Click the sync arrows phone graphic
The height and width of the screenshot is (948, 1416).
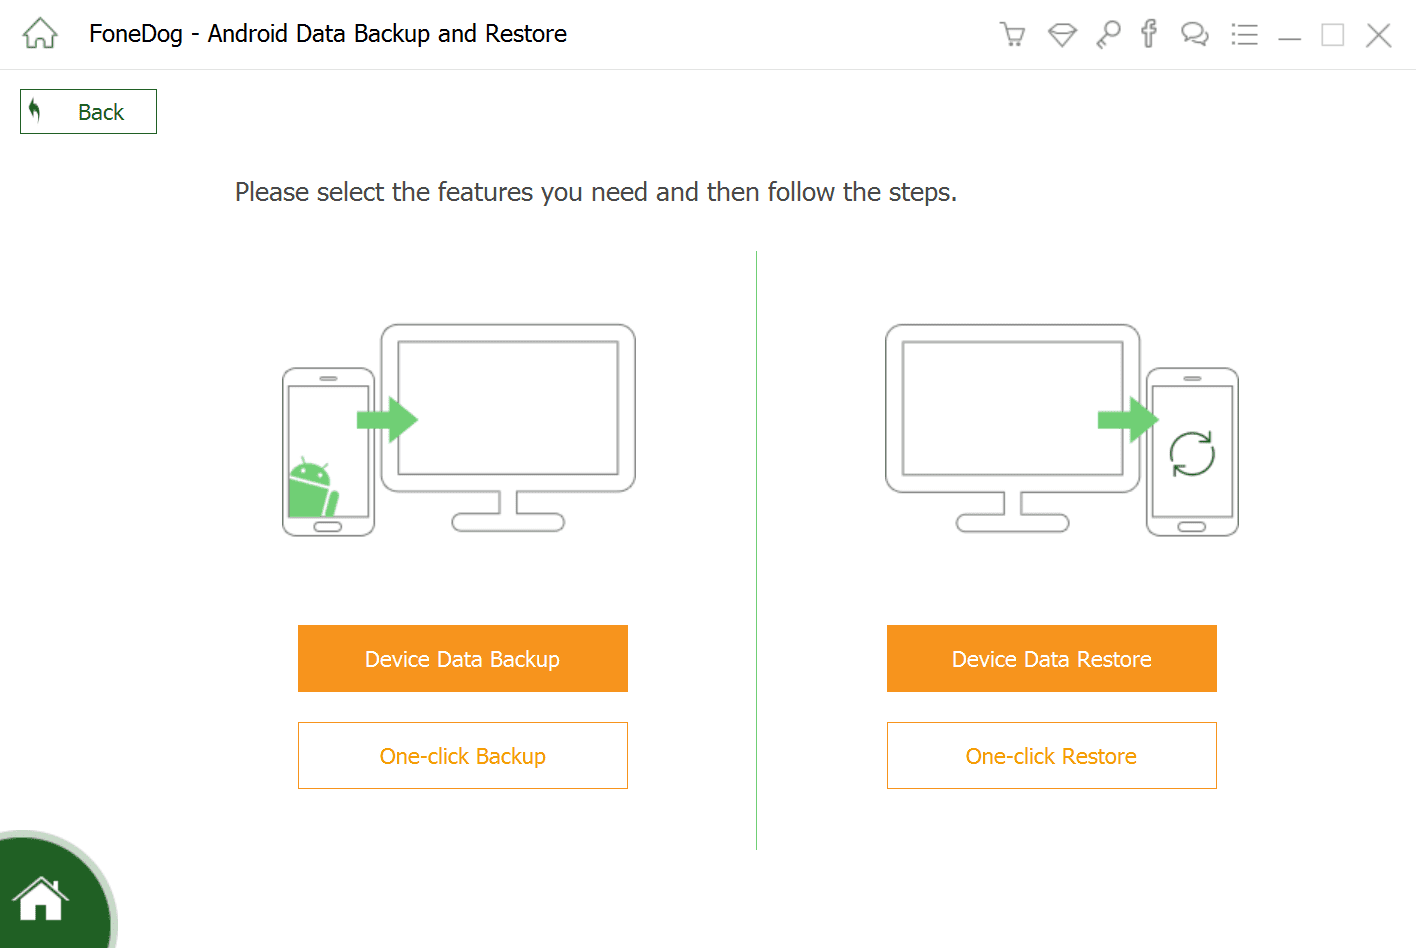tap(1192, 452)
